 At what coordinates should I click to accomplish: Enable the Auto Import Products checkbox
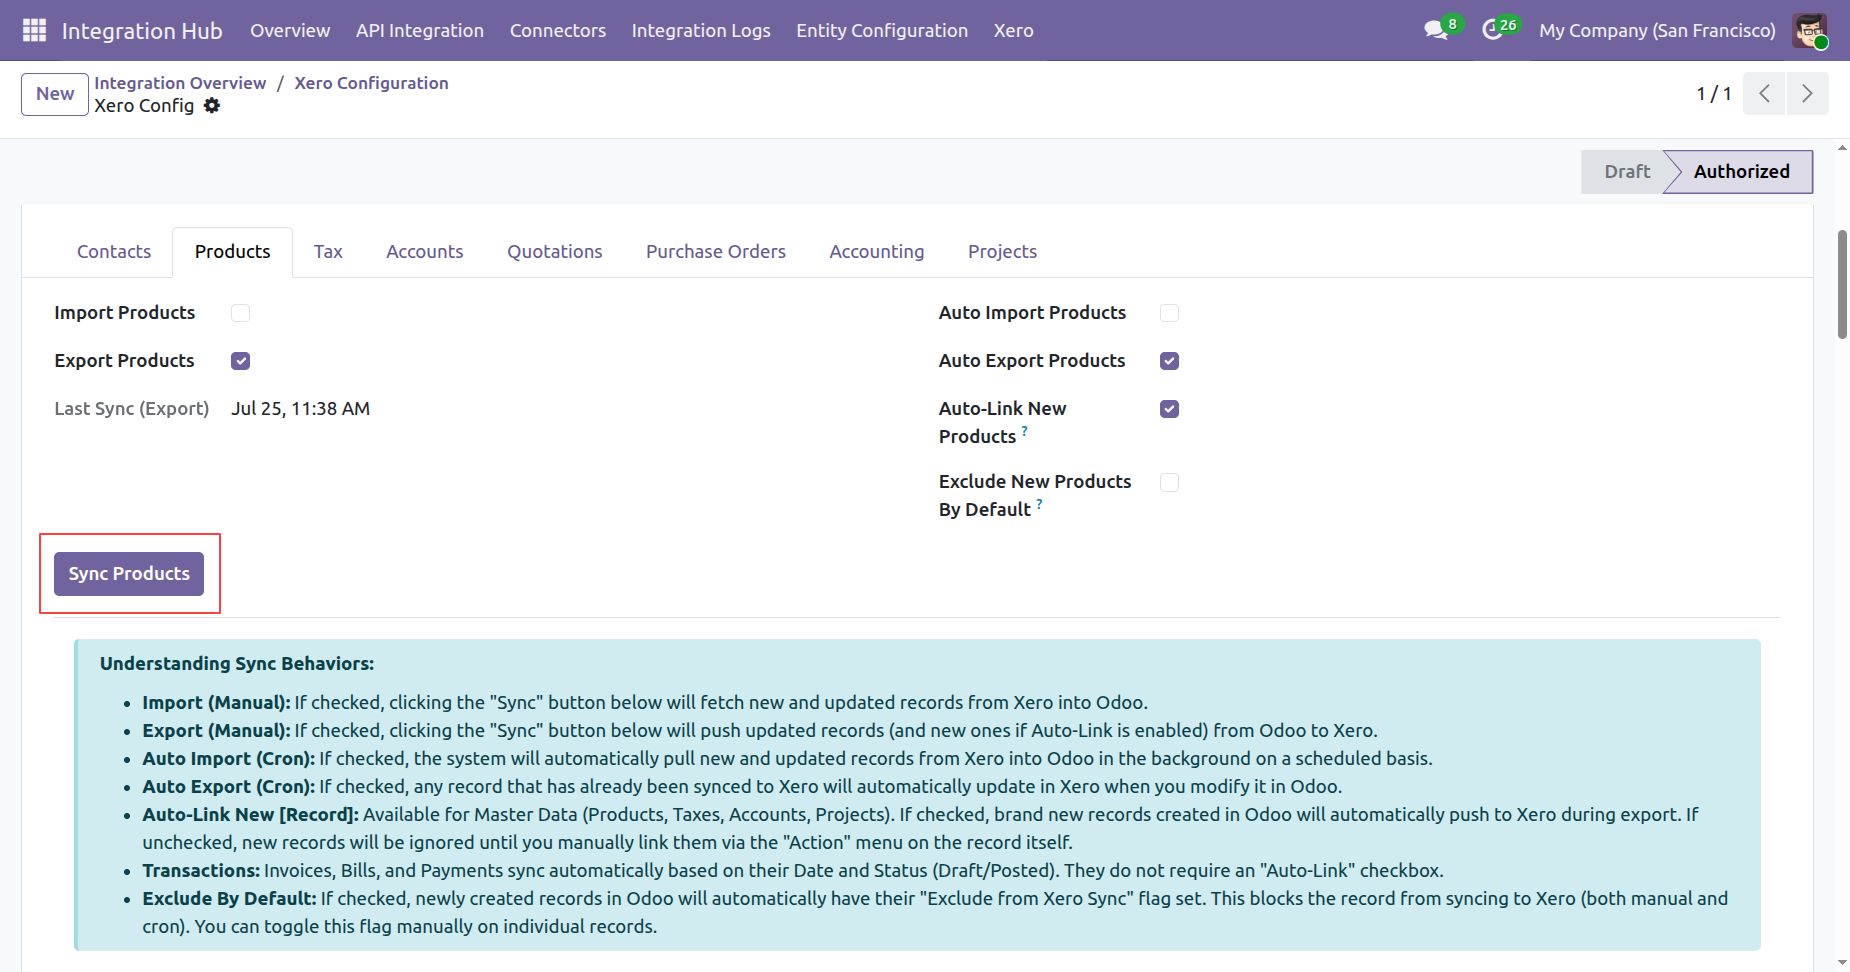point(1170,313)
